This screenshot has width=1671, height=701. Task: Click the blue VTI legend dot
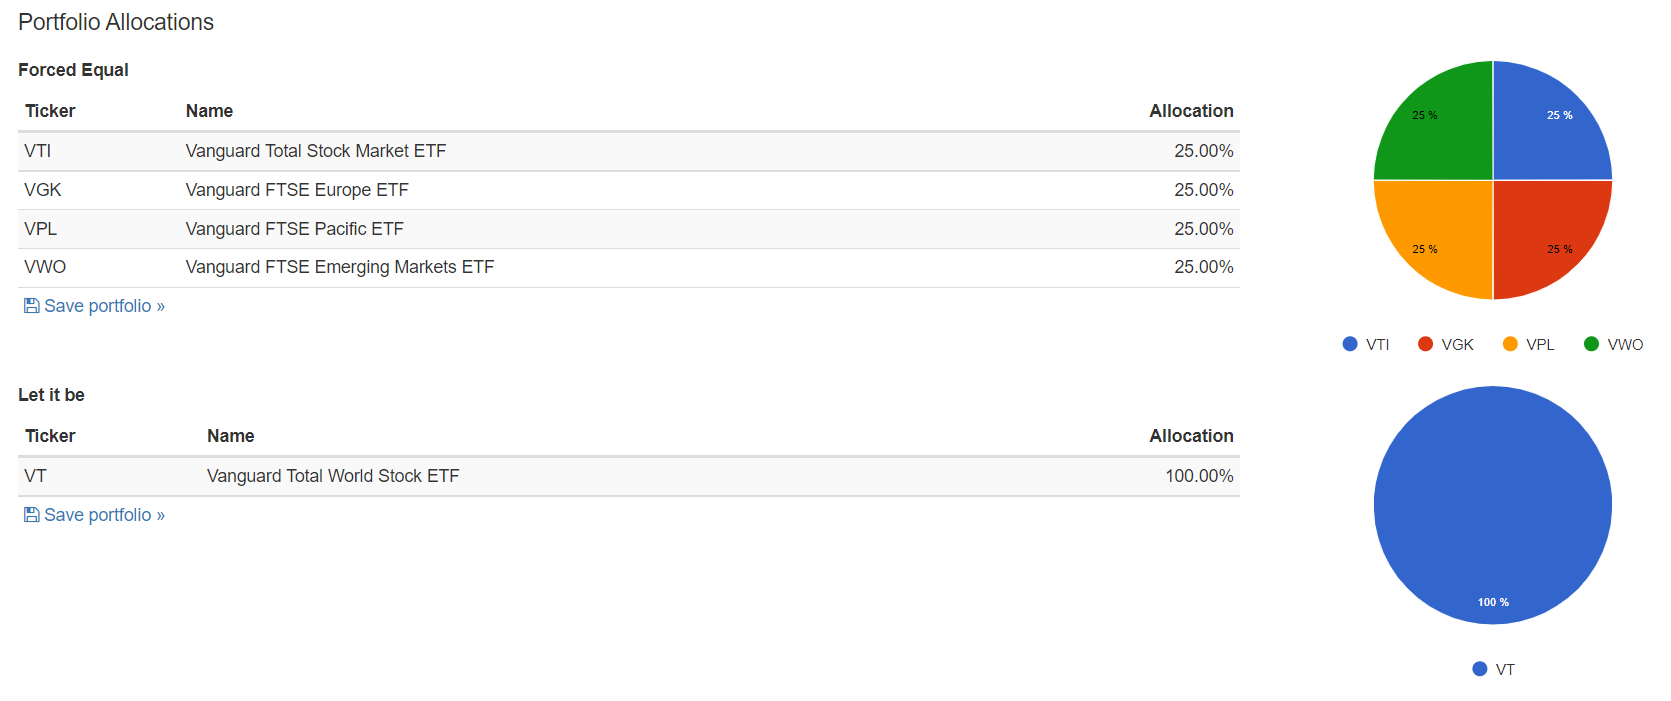pos(1350,344)
